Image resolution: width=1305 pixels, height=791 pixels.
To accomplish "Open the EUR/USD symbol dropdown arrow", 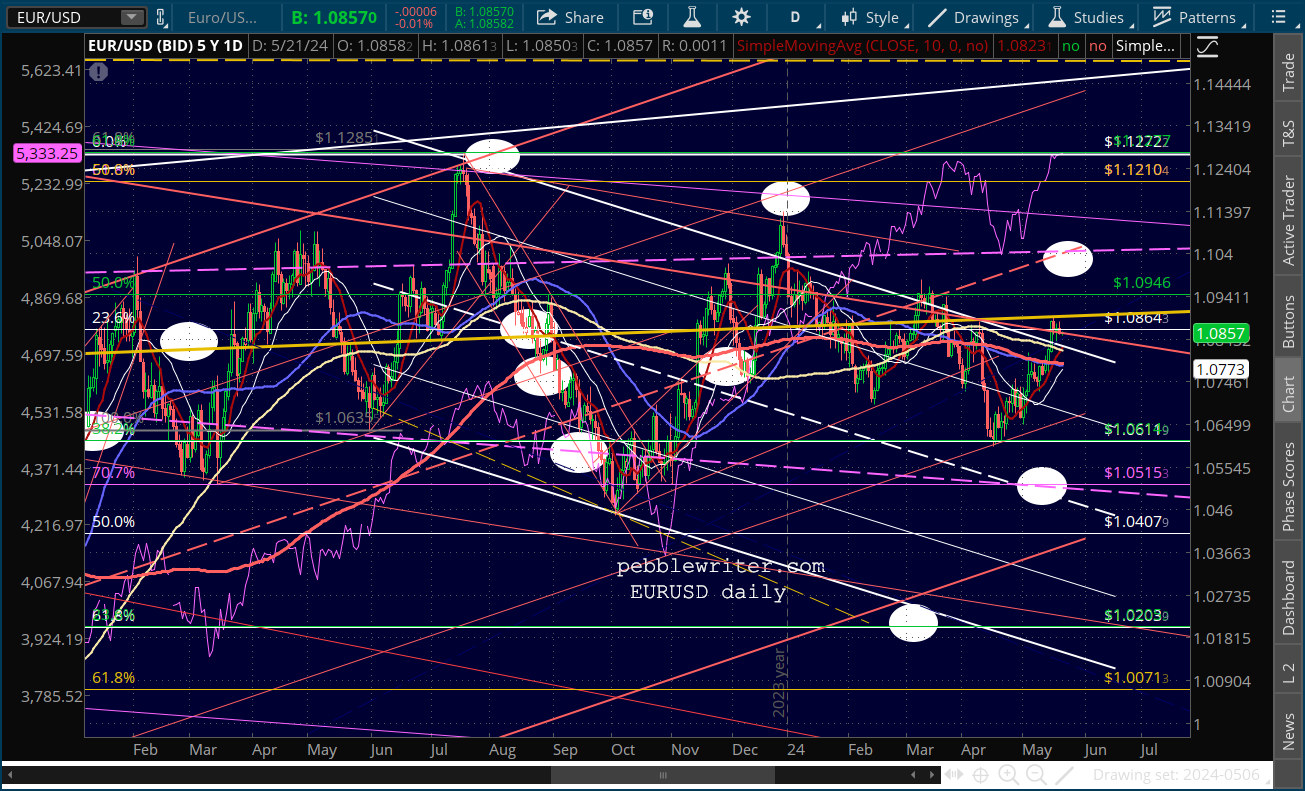I will (x=132, y=17).
